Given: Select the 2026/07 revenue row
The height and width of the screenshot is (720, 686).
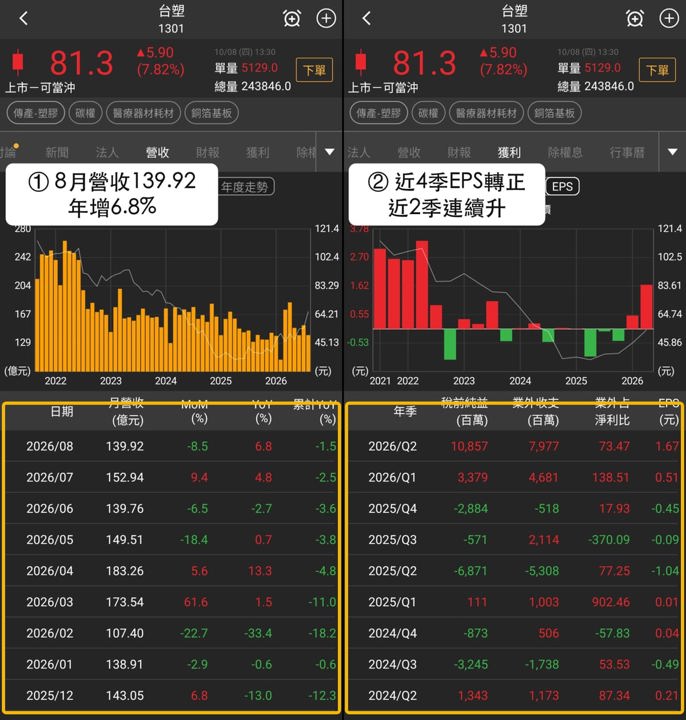Looking at the screenshot, I should [x=172, y=477].
